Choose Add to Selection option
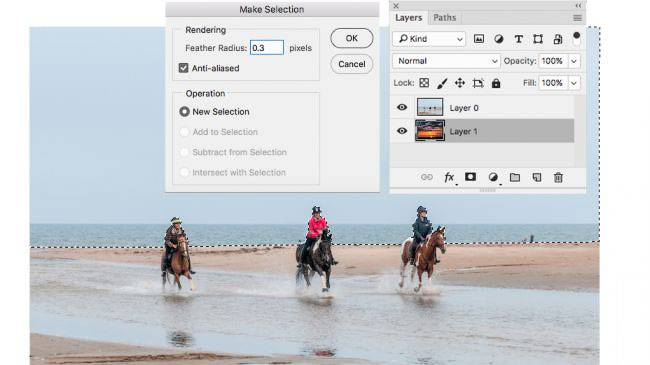 click(184, 132)
